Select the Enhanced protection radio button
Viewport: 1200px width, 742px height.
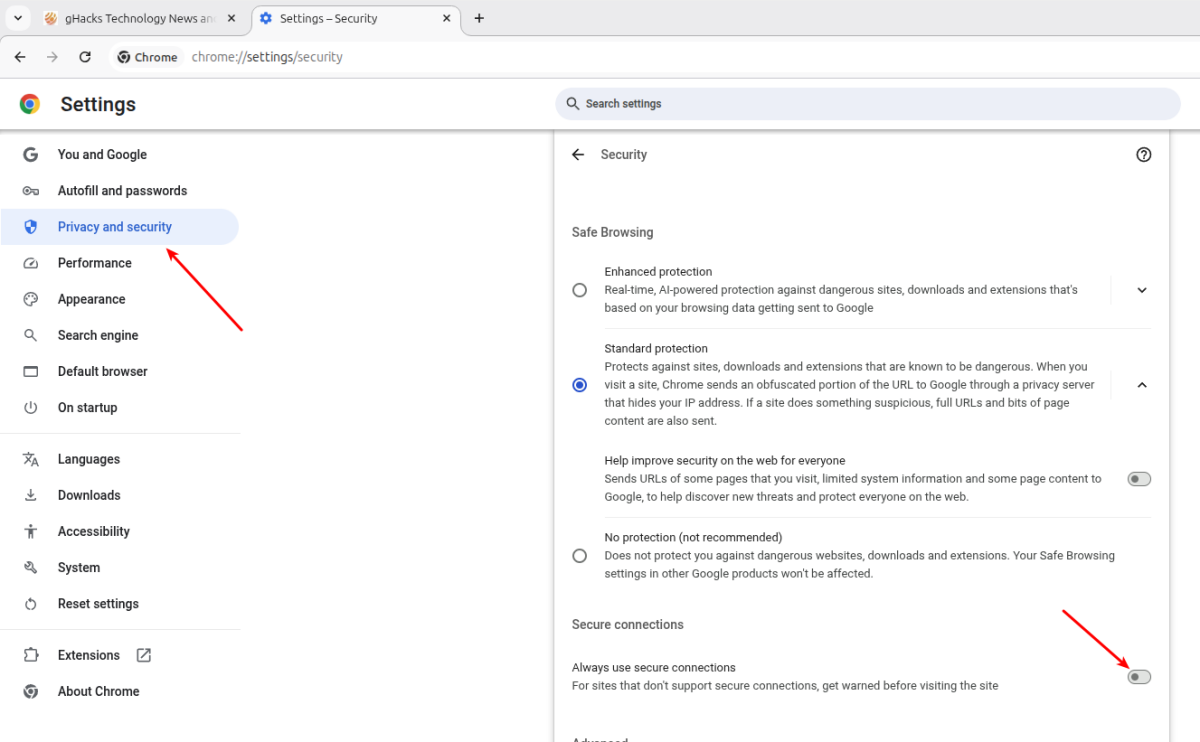pos(580,289)
